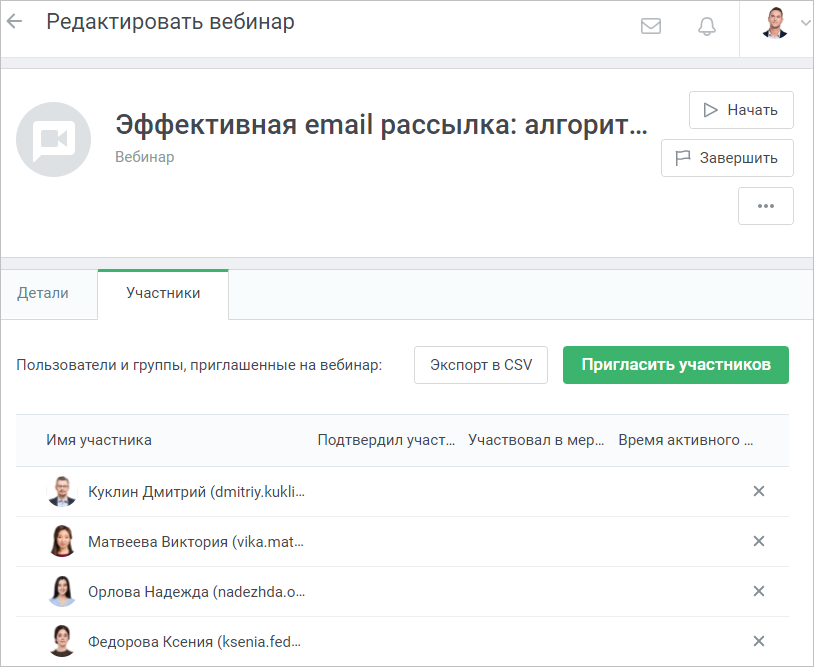This screenshot has width=814, height=667.
Task: Remove participant Матвеева Виктория
Action: click(758, 541)
